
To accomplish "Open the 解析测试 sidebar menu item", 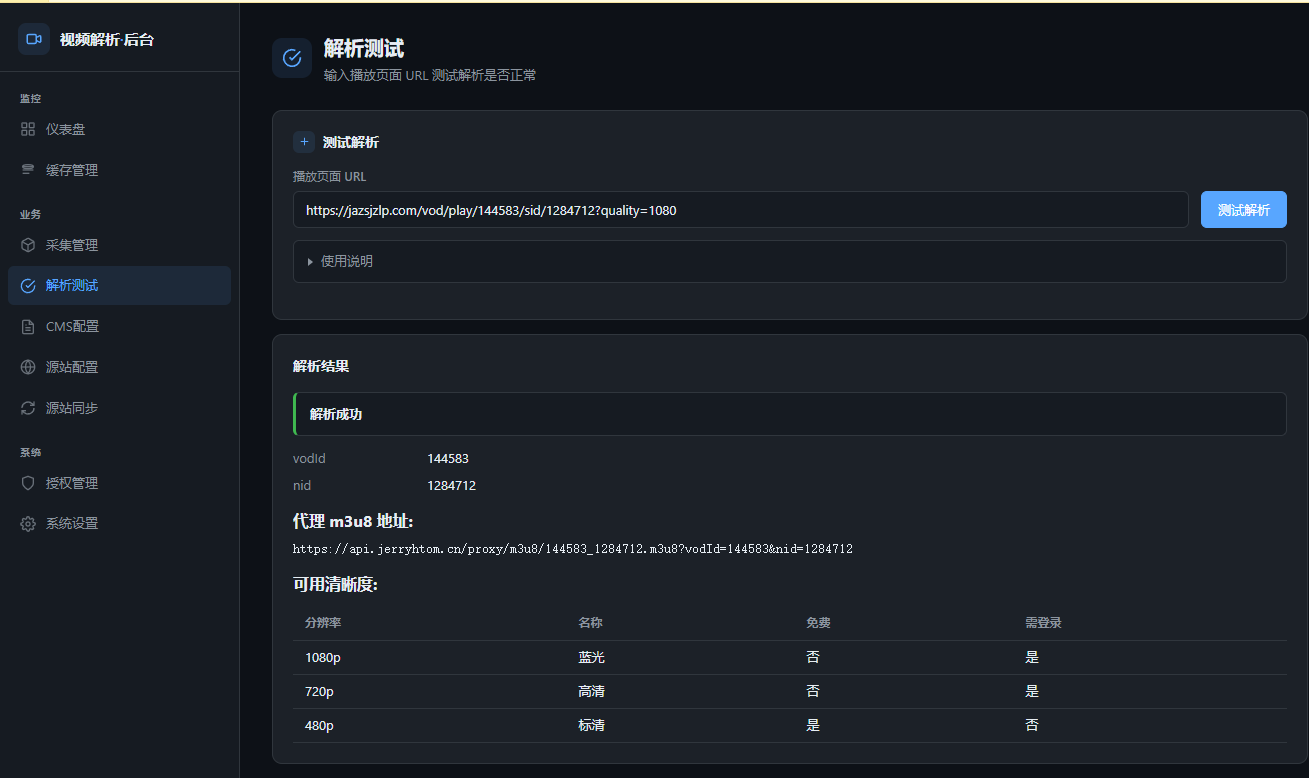I will (119, 285).
